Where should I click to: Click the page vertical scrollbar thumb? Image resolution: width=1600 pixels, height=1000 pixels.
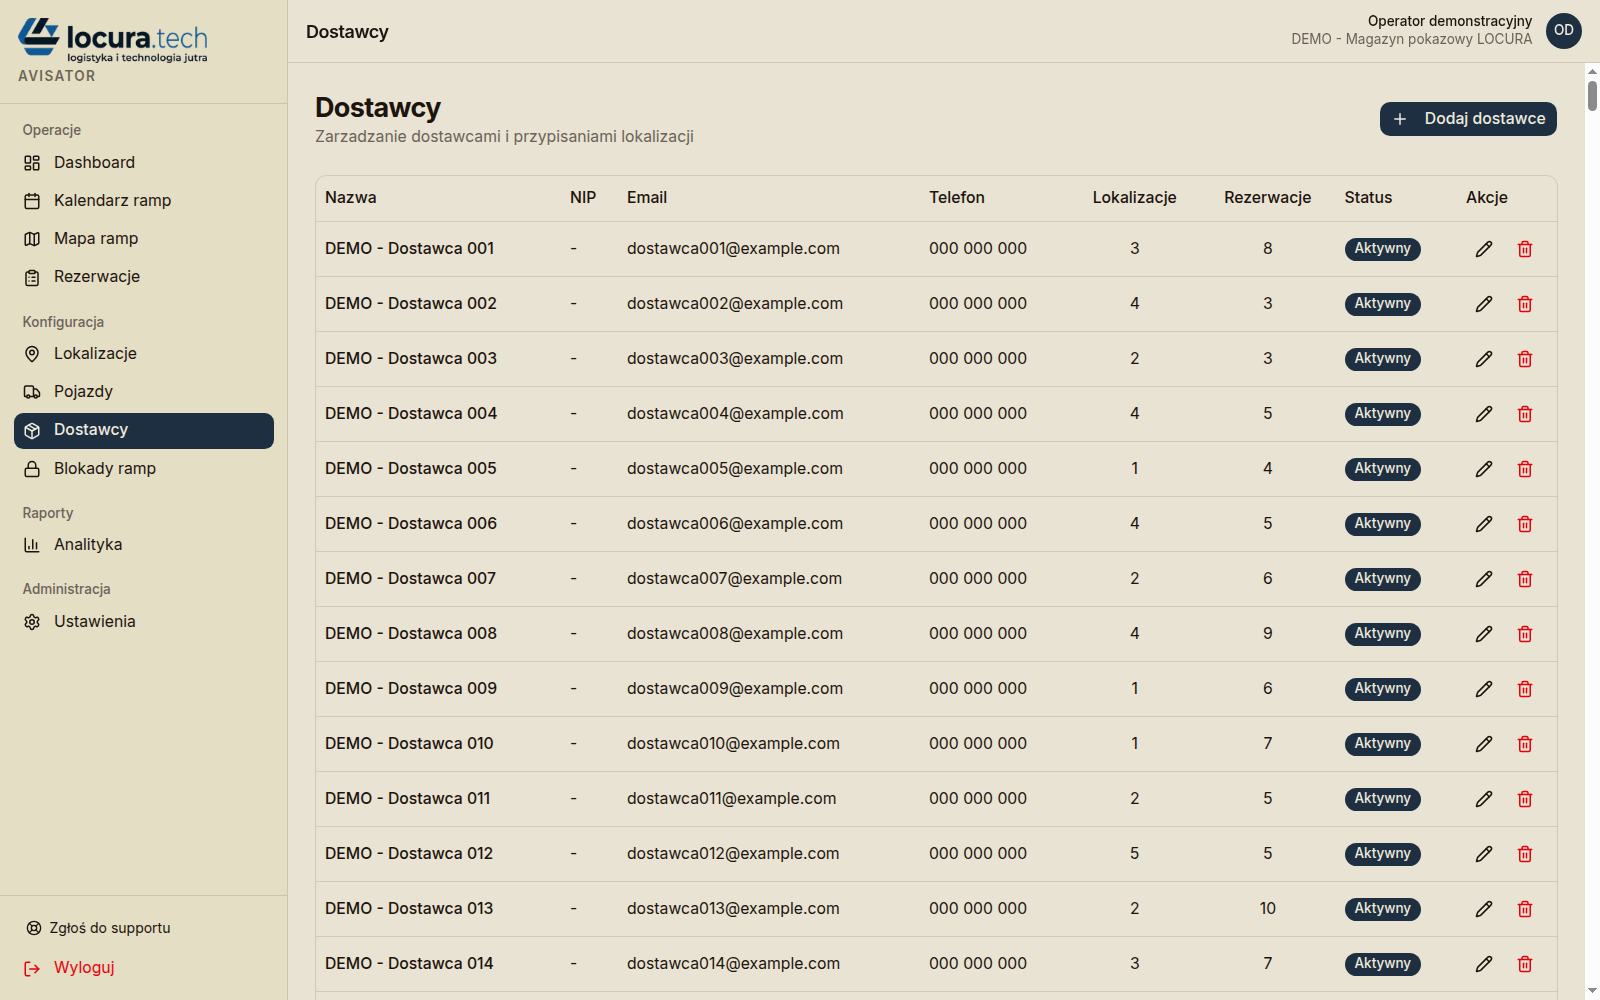[1592, 96]
